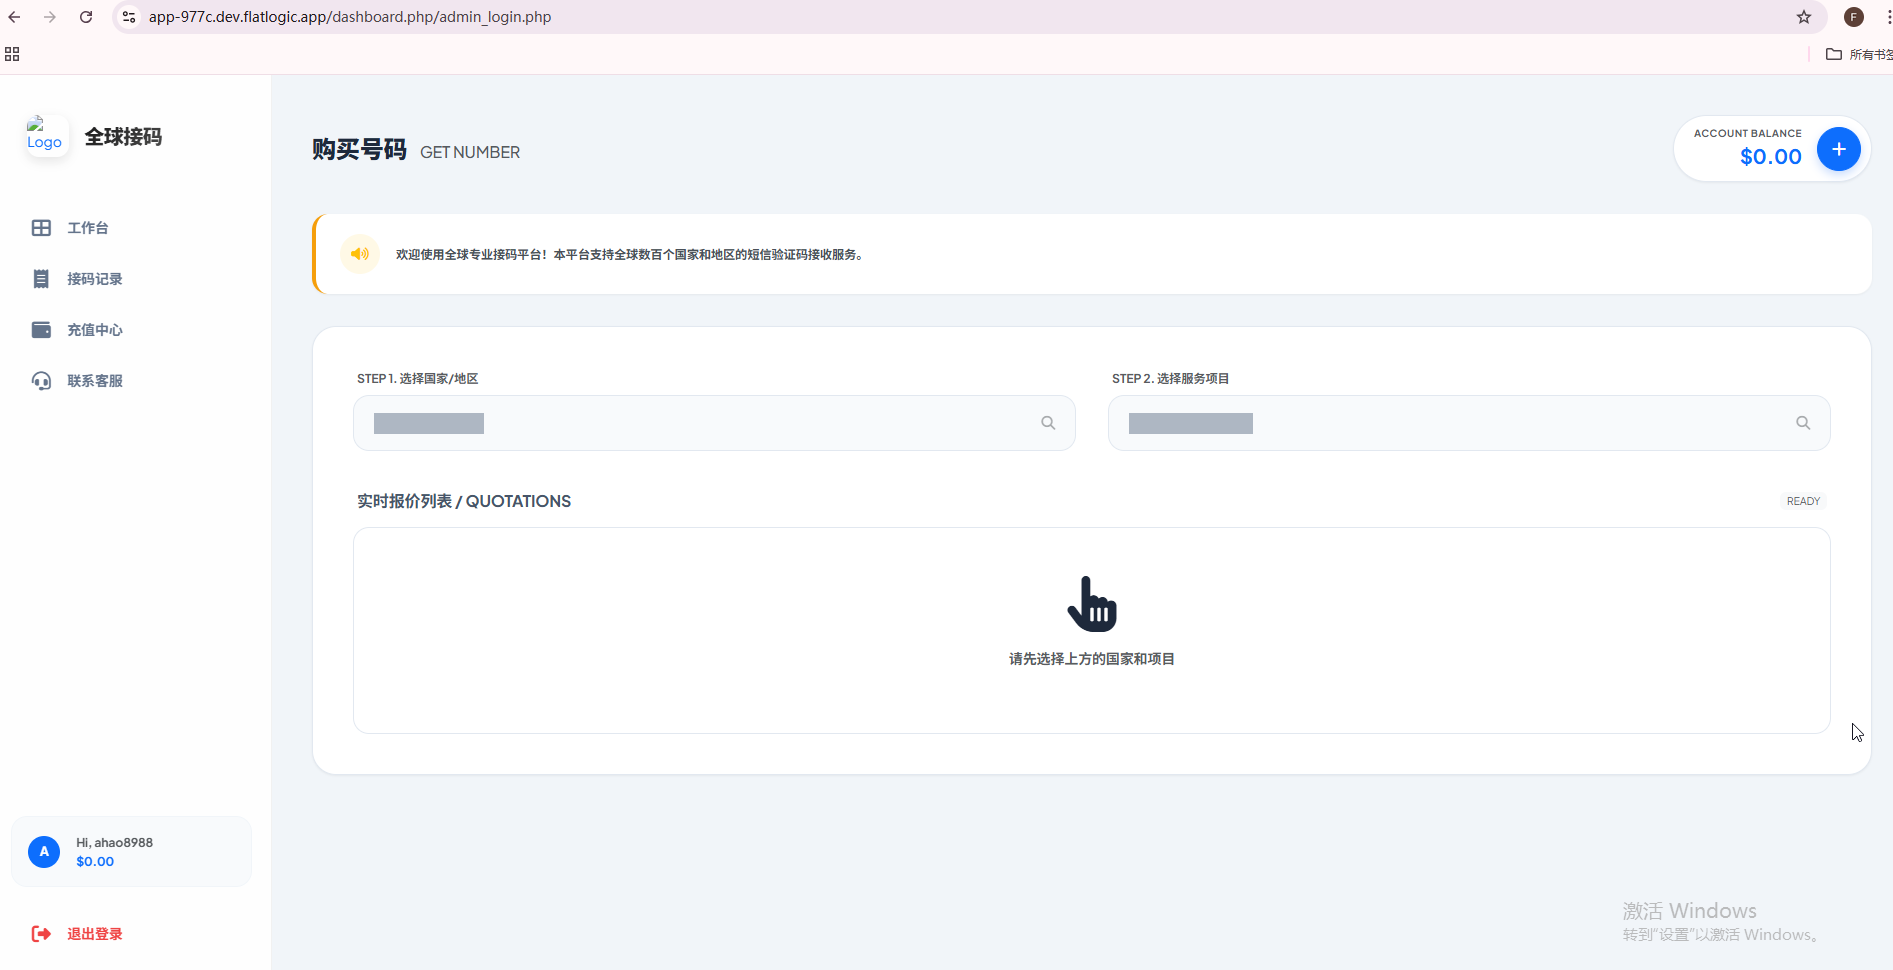Reload the page in browser
Viewport: 1893px width, 970px height.
[86, 17]
